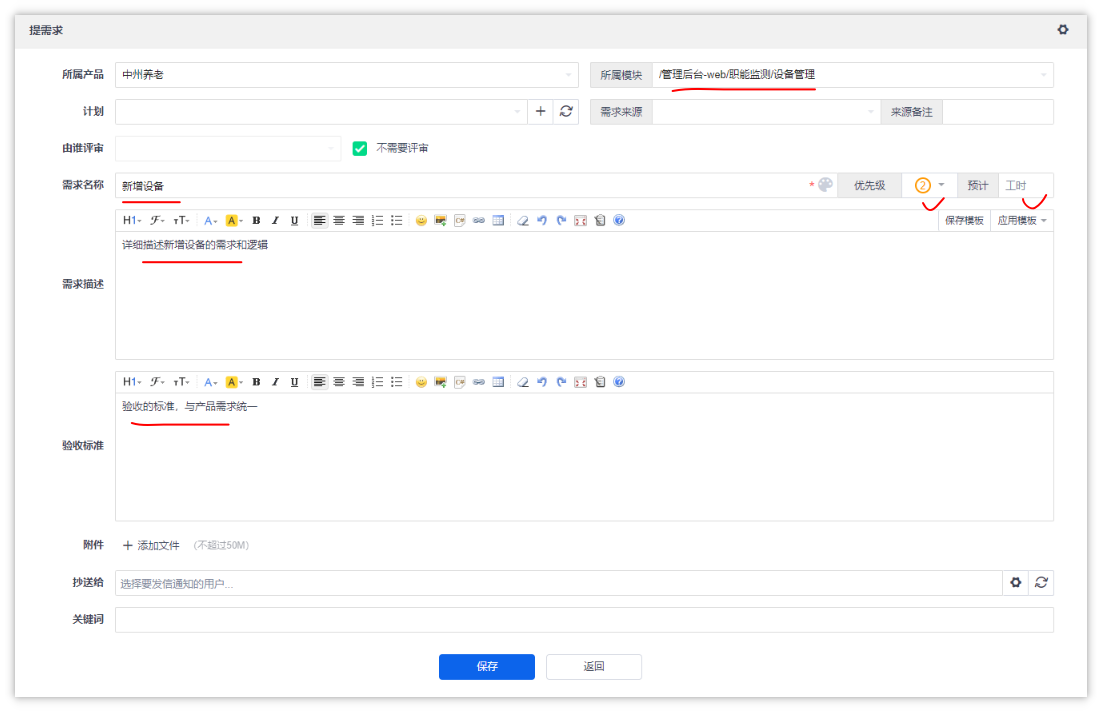Open the H1 heading dropdown in 需求描述 toolbar

pos(132,221)
